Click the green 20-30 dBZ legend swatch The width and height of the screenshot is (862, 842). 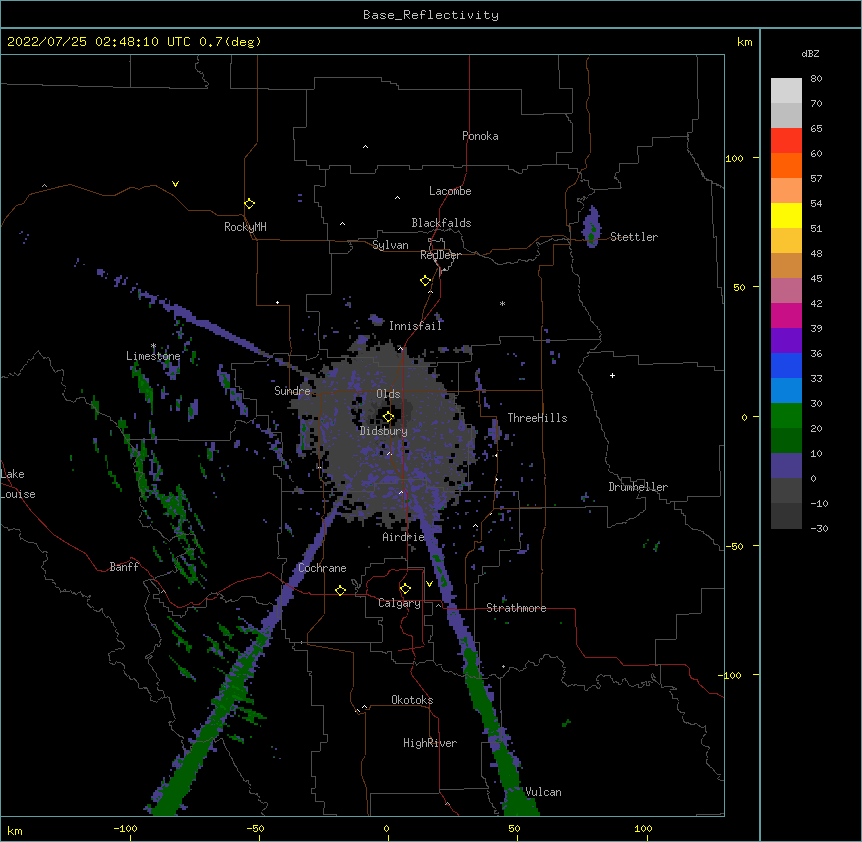786,416
